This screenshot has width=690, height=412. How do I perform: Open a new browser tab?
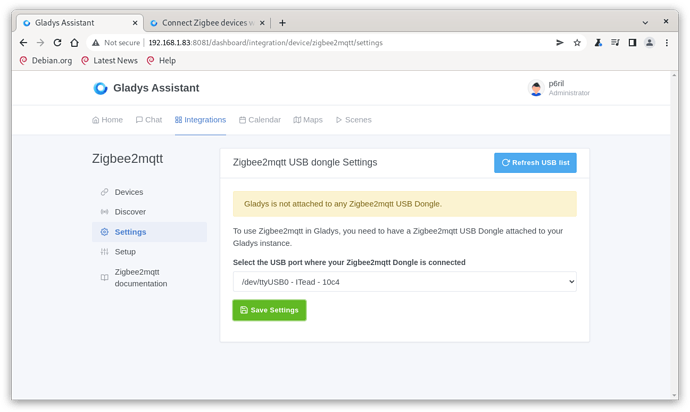[283, 23]
